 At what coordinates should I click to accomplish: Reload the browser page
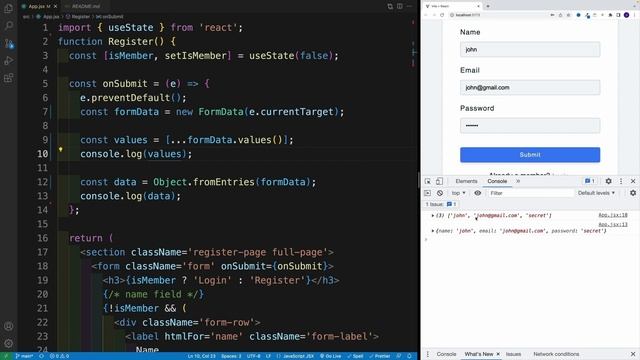(x=442, y=15)
